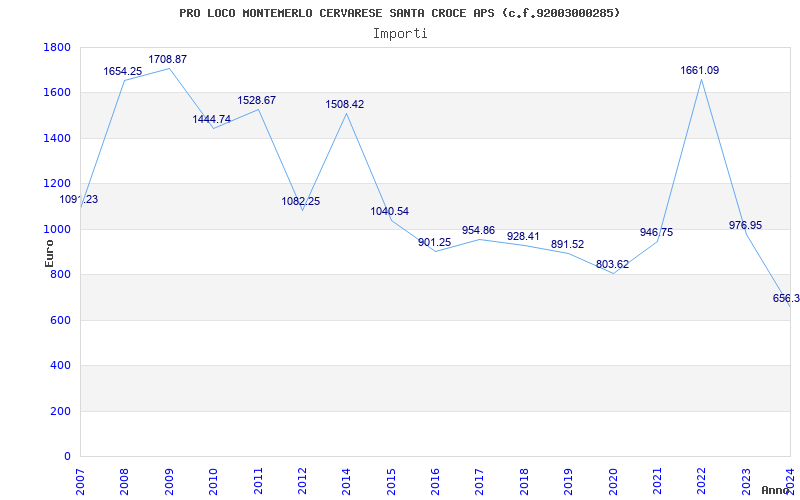The width and height of the screenshot is (800, 500).
Task: Click data value 1040.54
Action: tap(389, 211)
